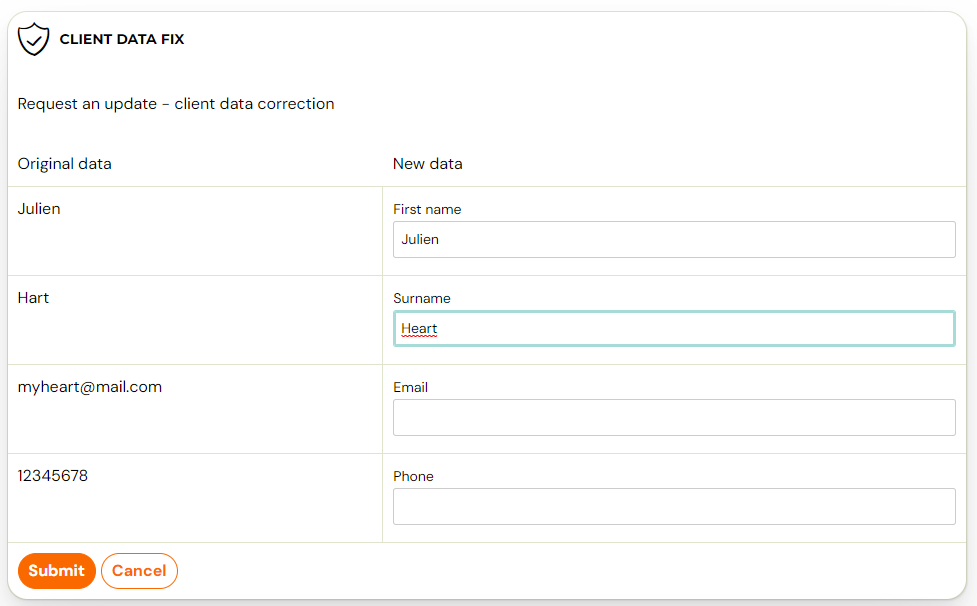Click the original surname Hart
The image size is (977, 606).
33,298
